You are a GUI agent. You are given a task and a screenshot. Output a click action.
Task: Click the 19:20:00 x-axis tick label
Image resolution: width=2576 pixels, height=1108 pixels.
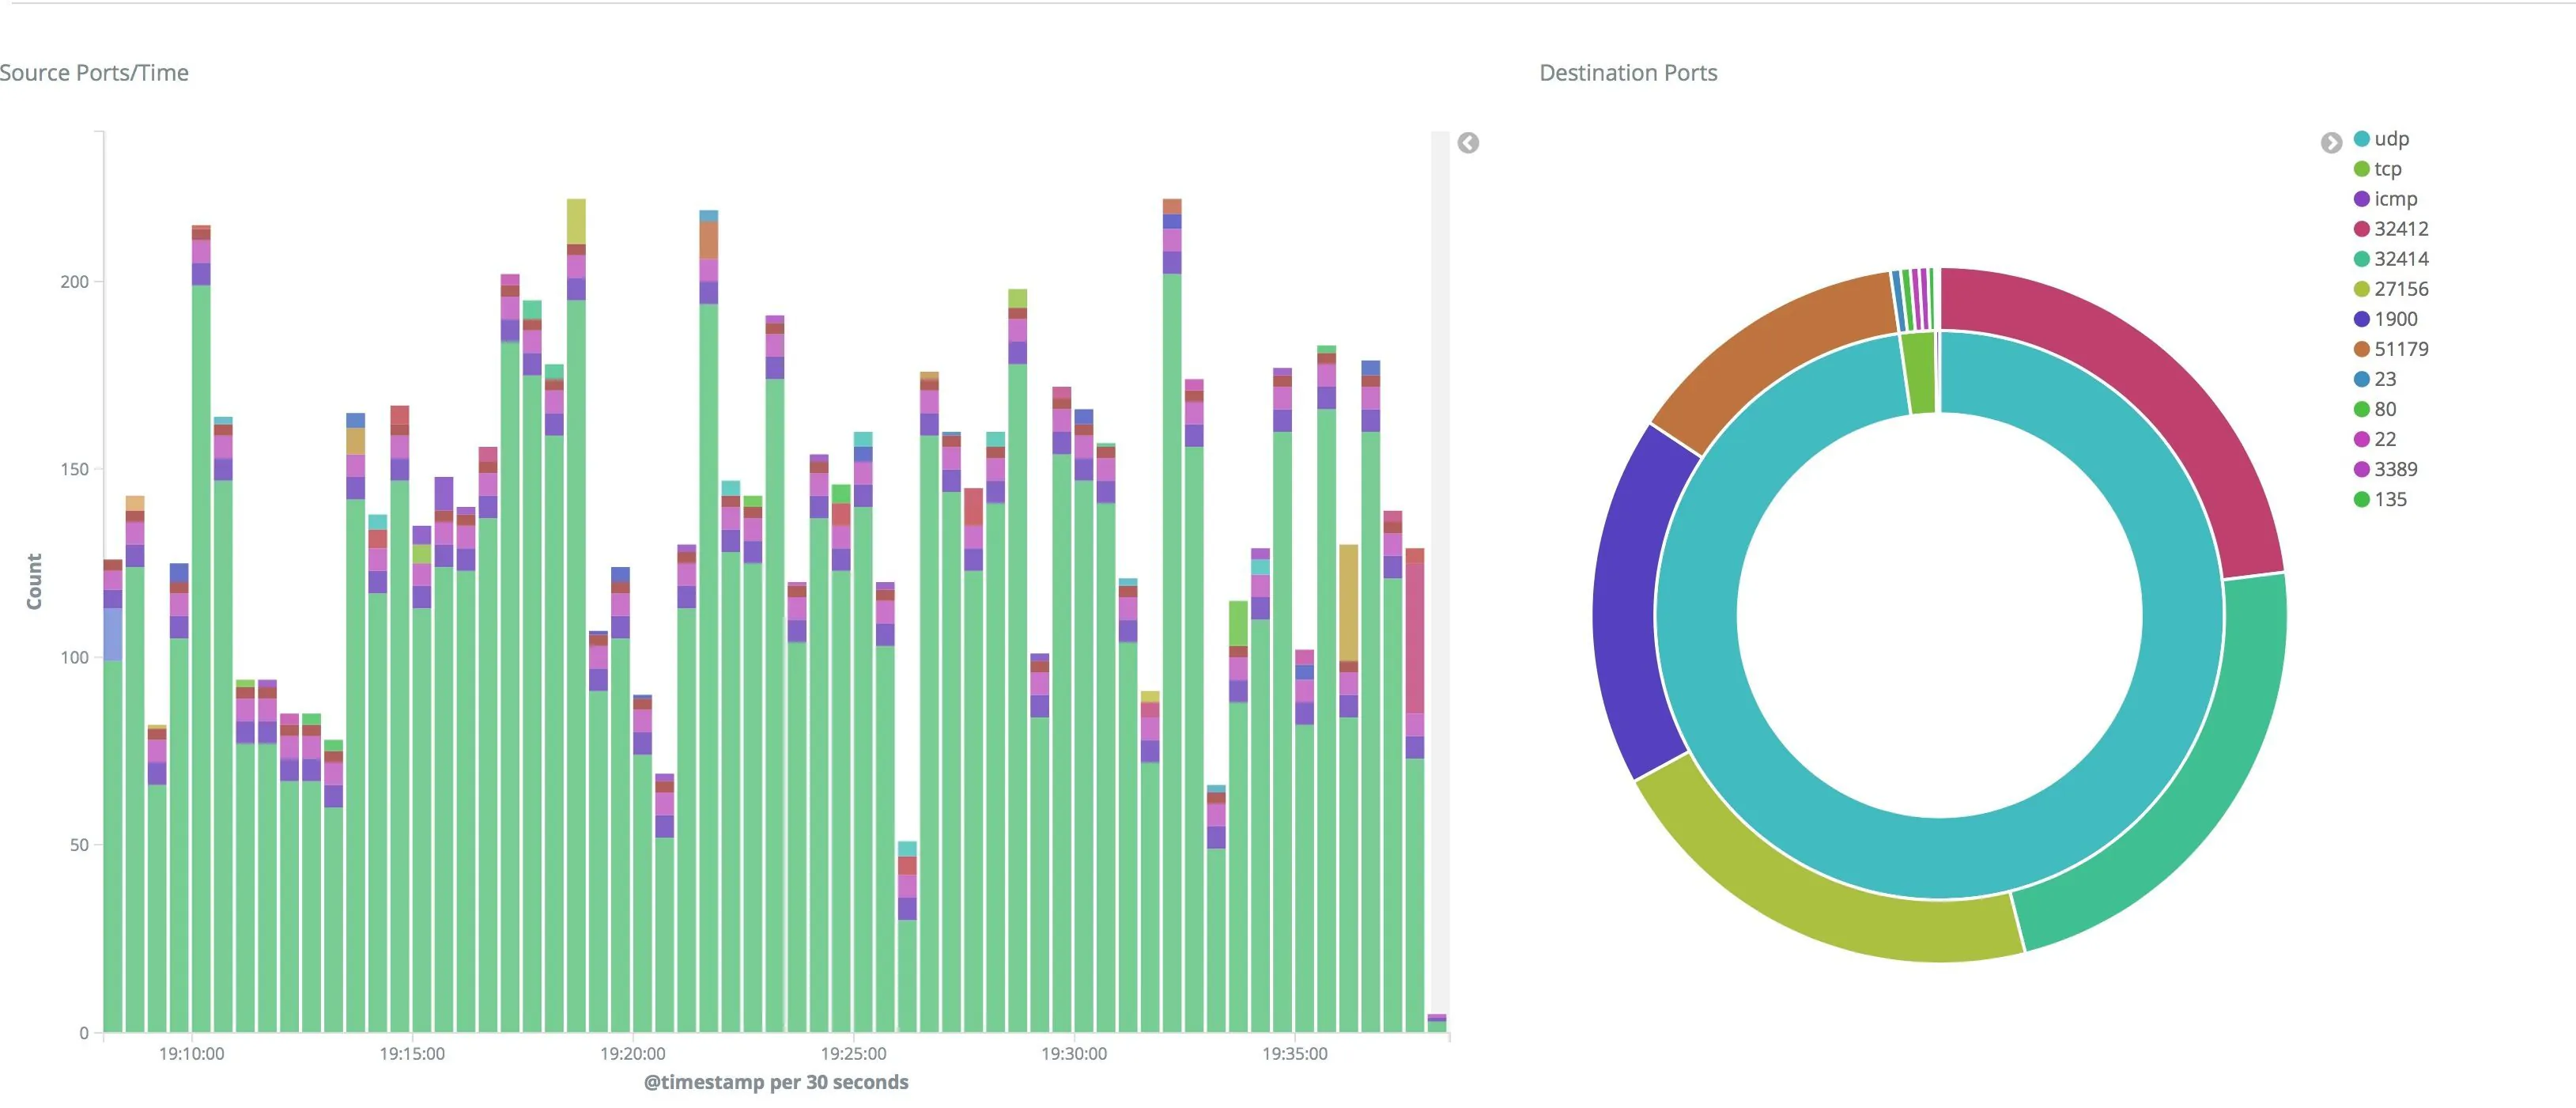coord(633,1054)
